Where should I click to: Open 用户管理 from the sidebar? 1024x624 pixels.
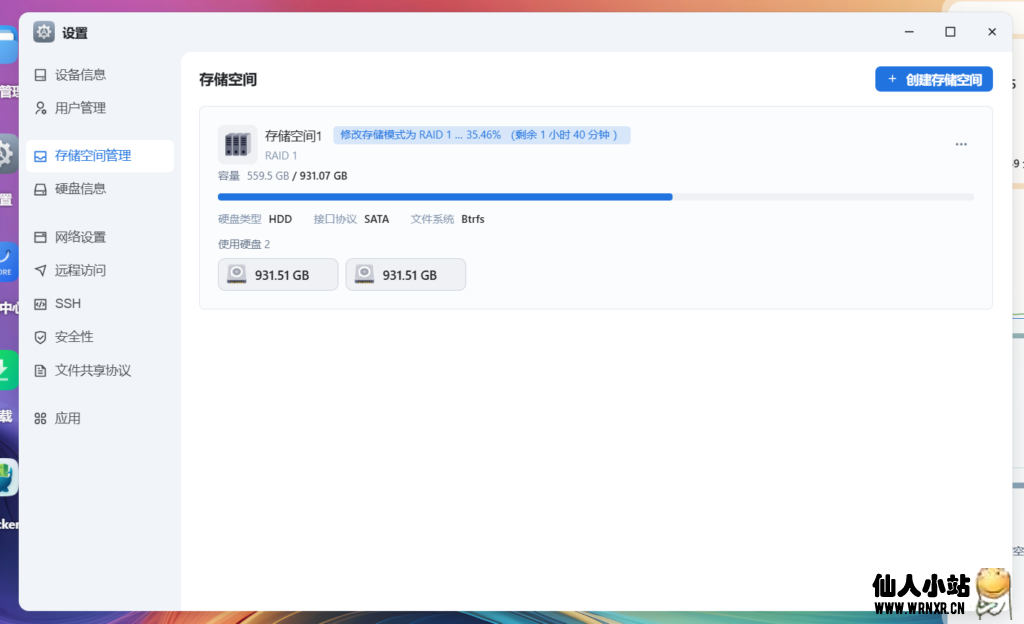pos(41,107)
